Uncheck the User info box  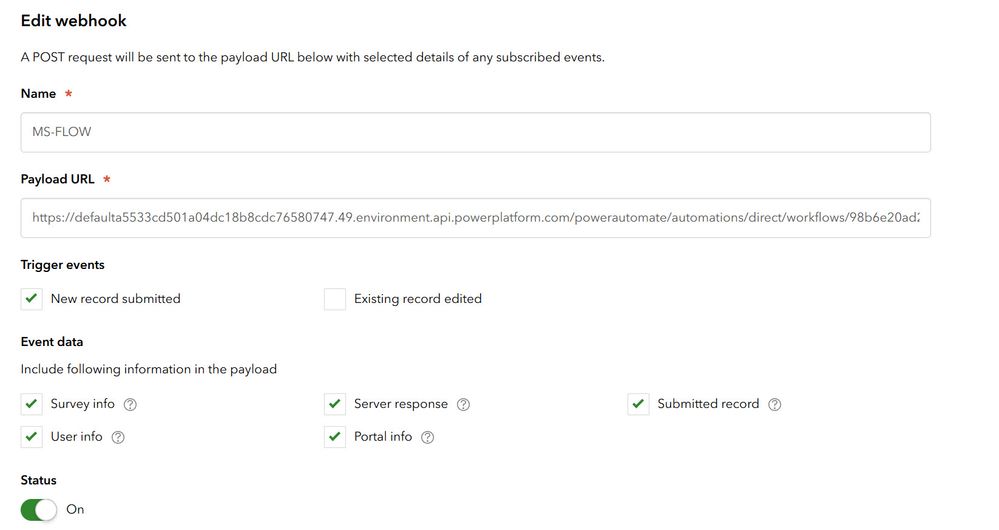pos(32,437)
